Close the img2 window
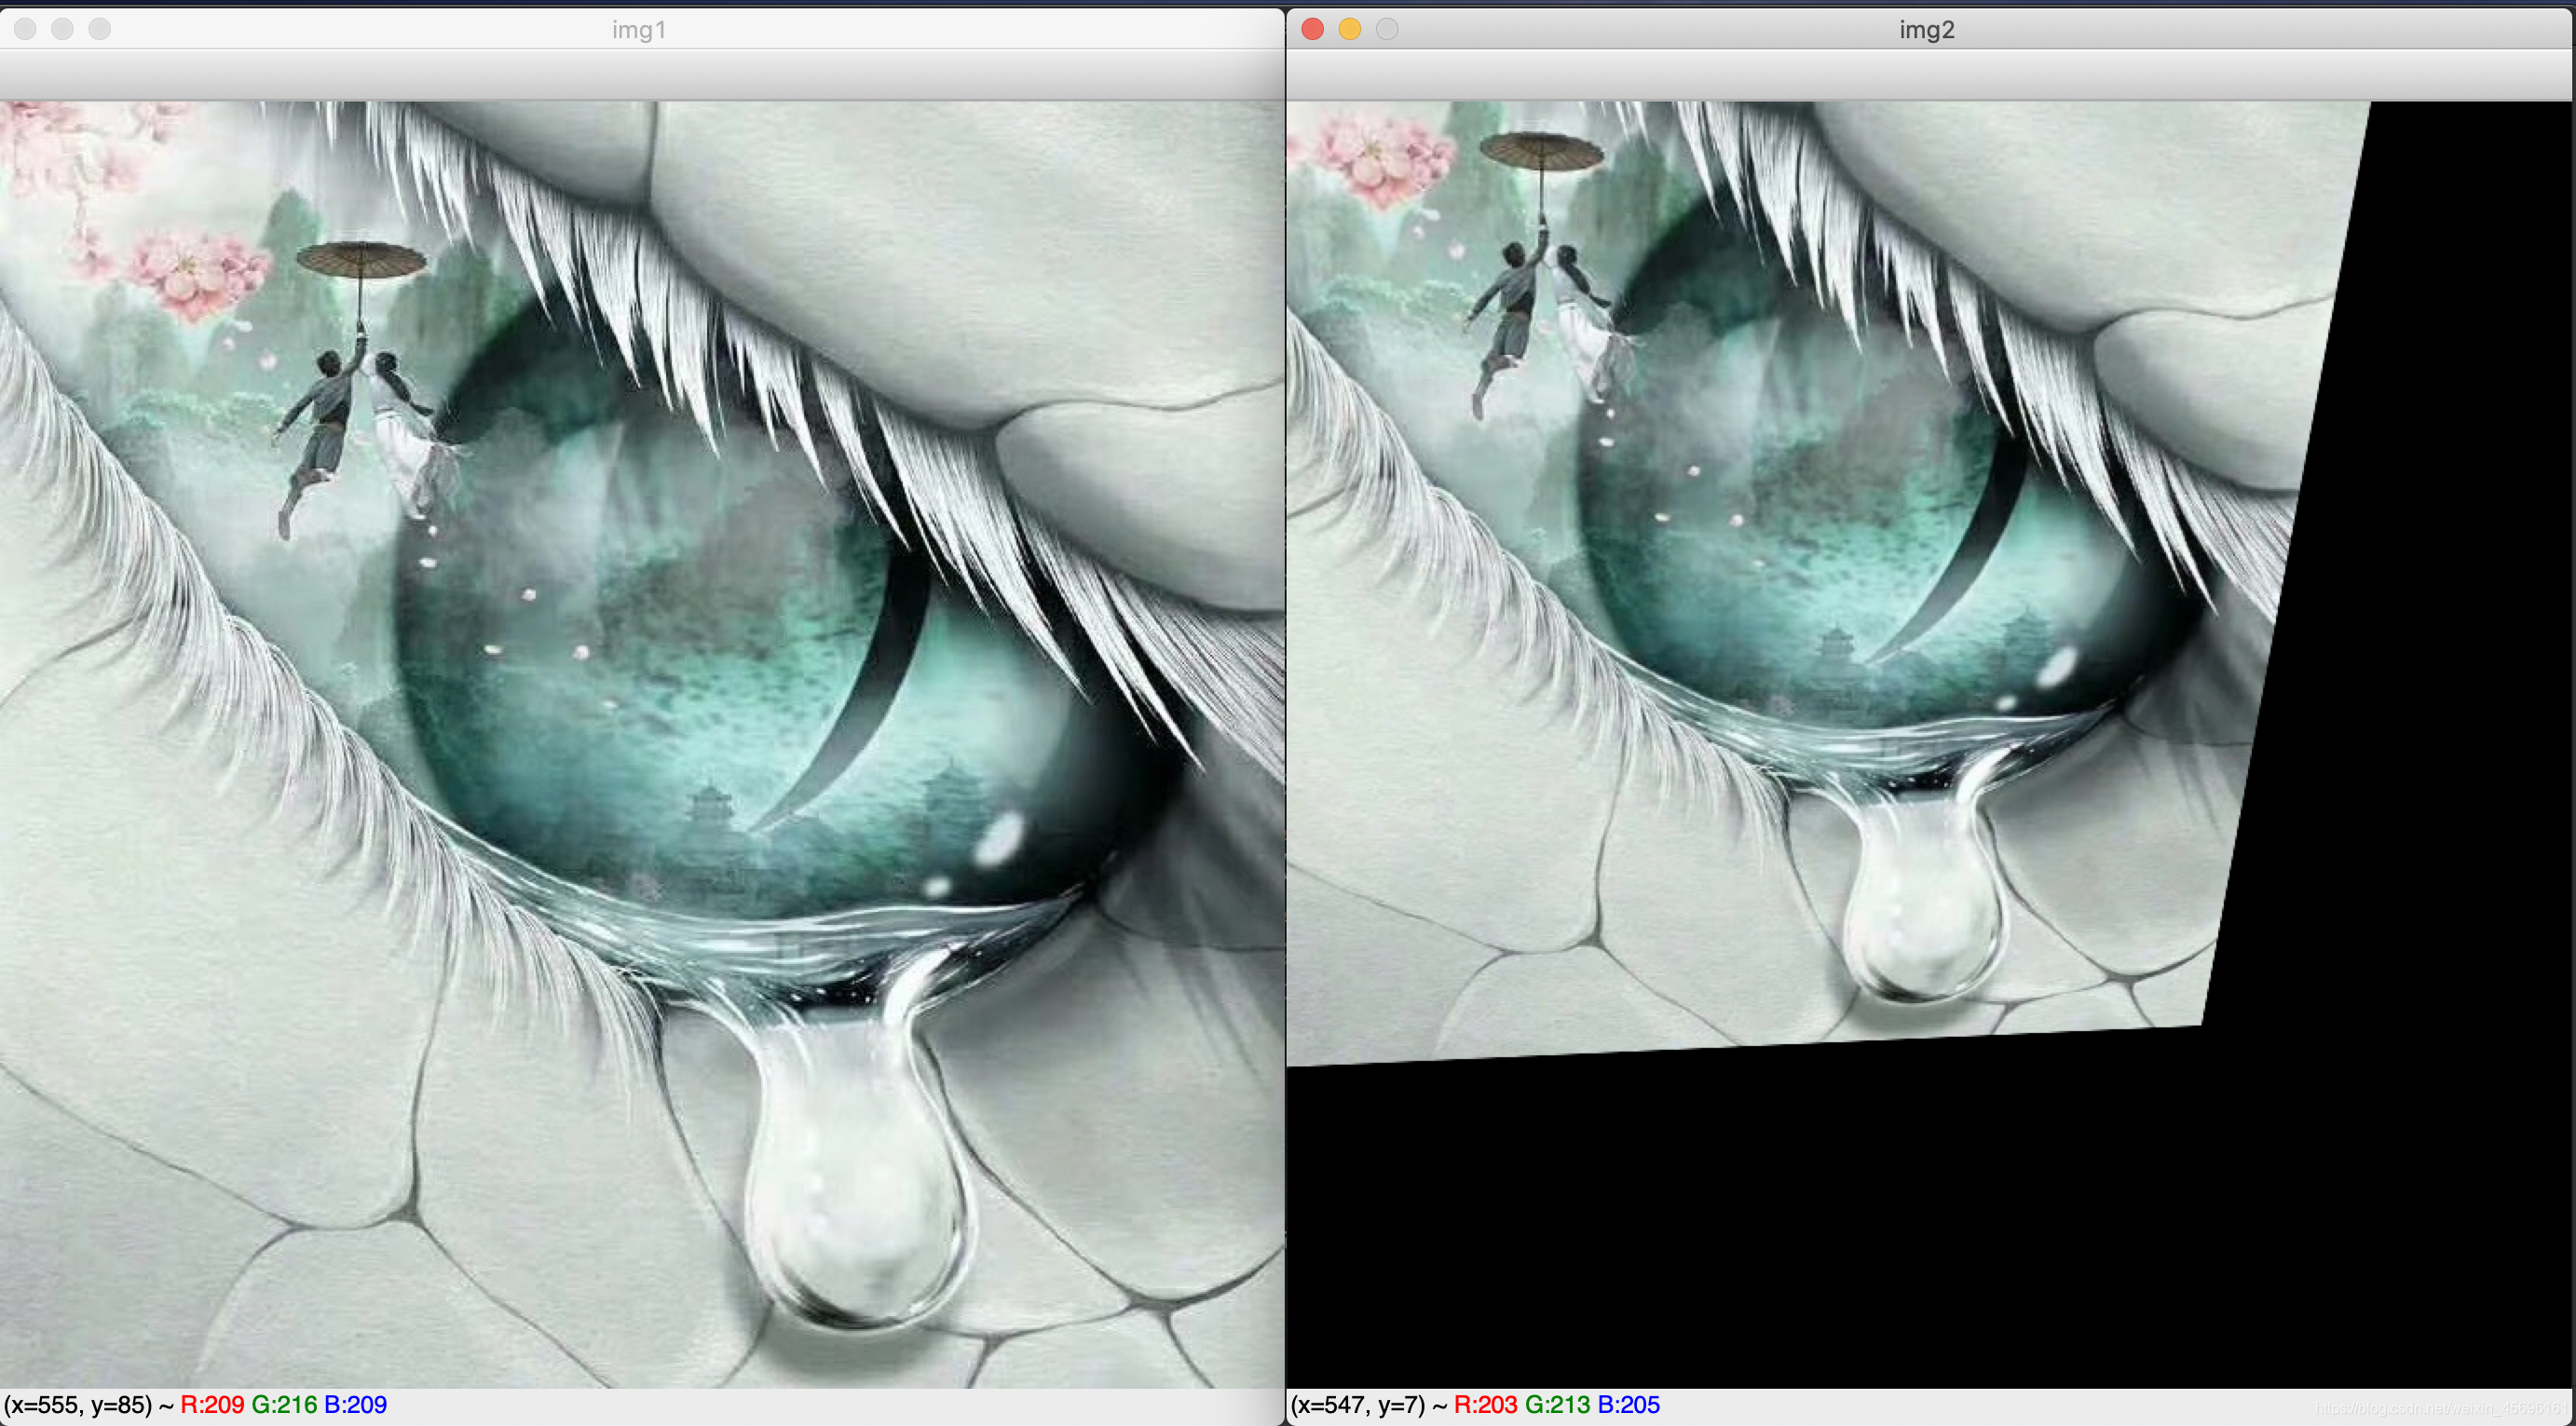This screenshot has width=2576, height=1426. coord(1313,29)
